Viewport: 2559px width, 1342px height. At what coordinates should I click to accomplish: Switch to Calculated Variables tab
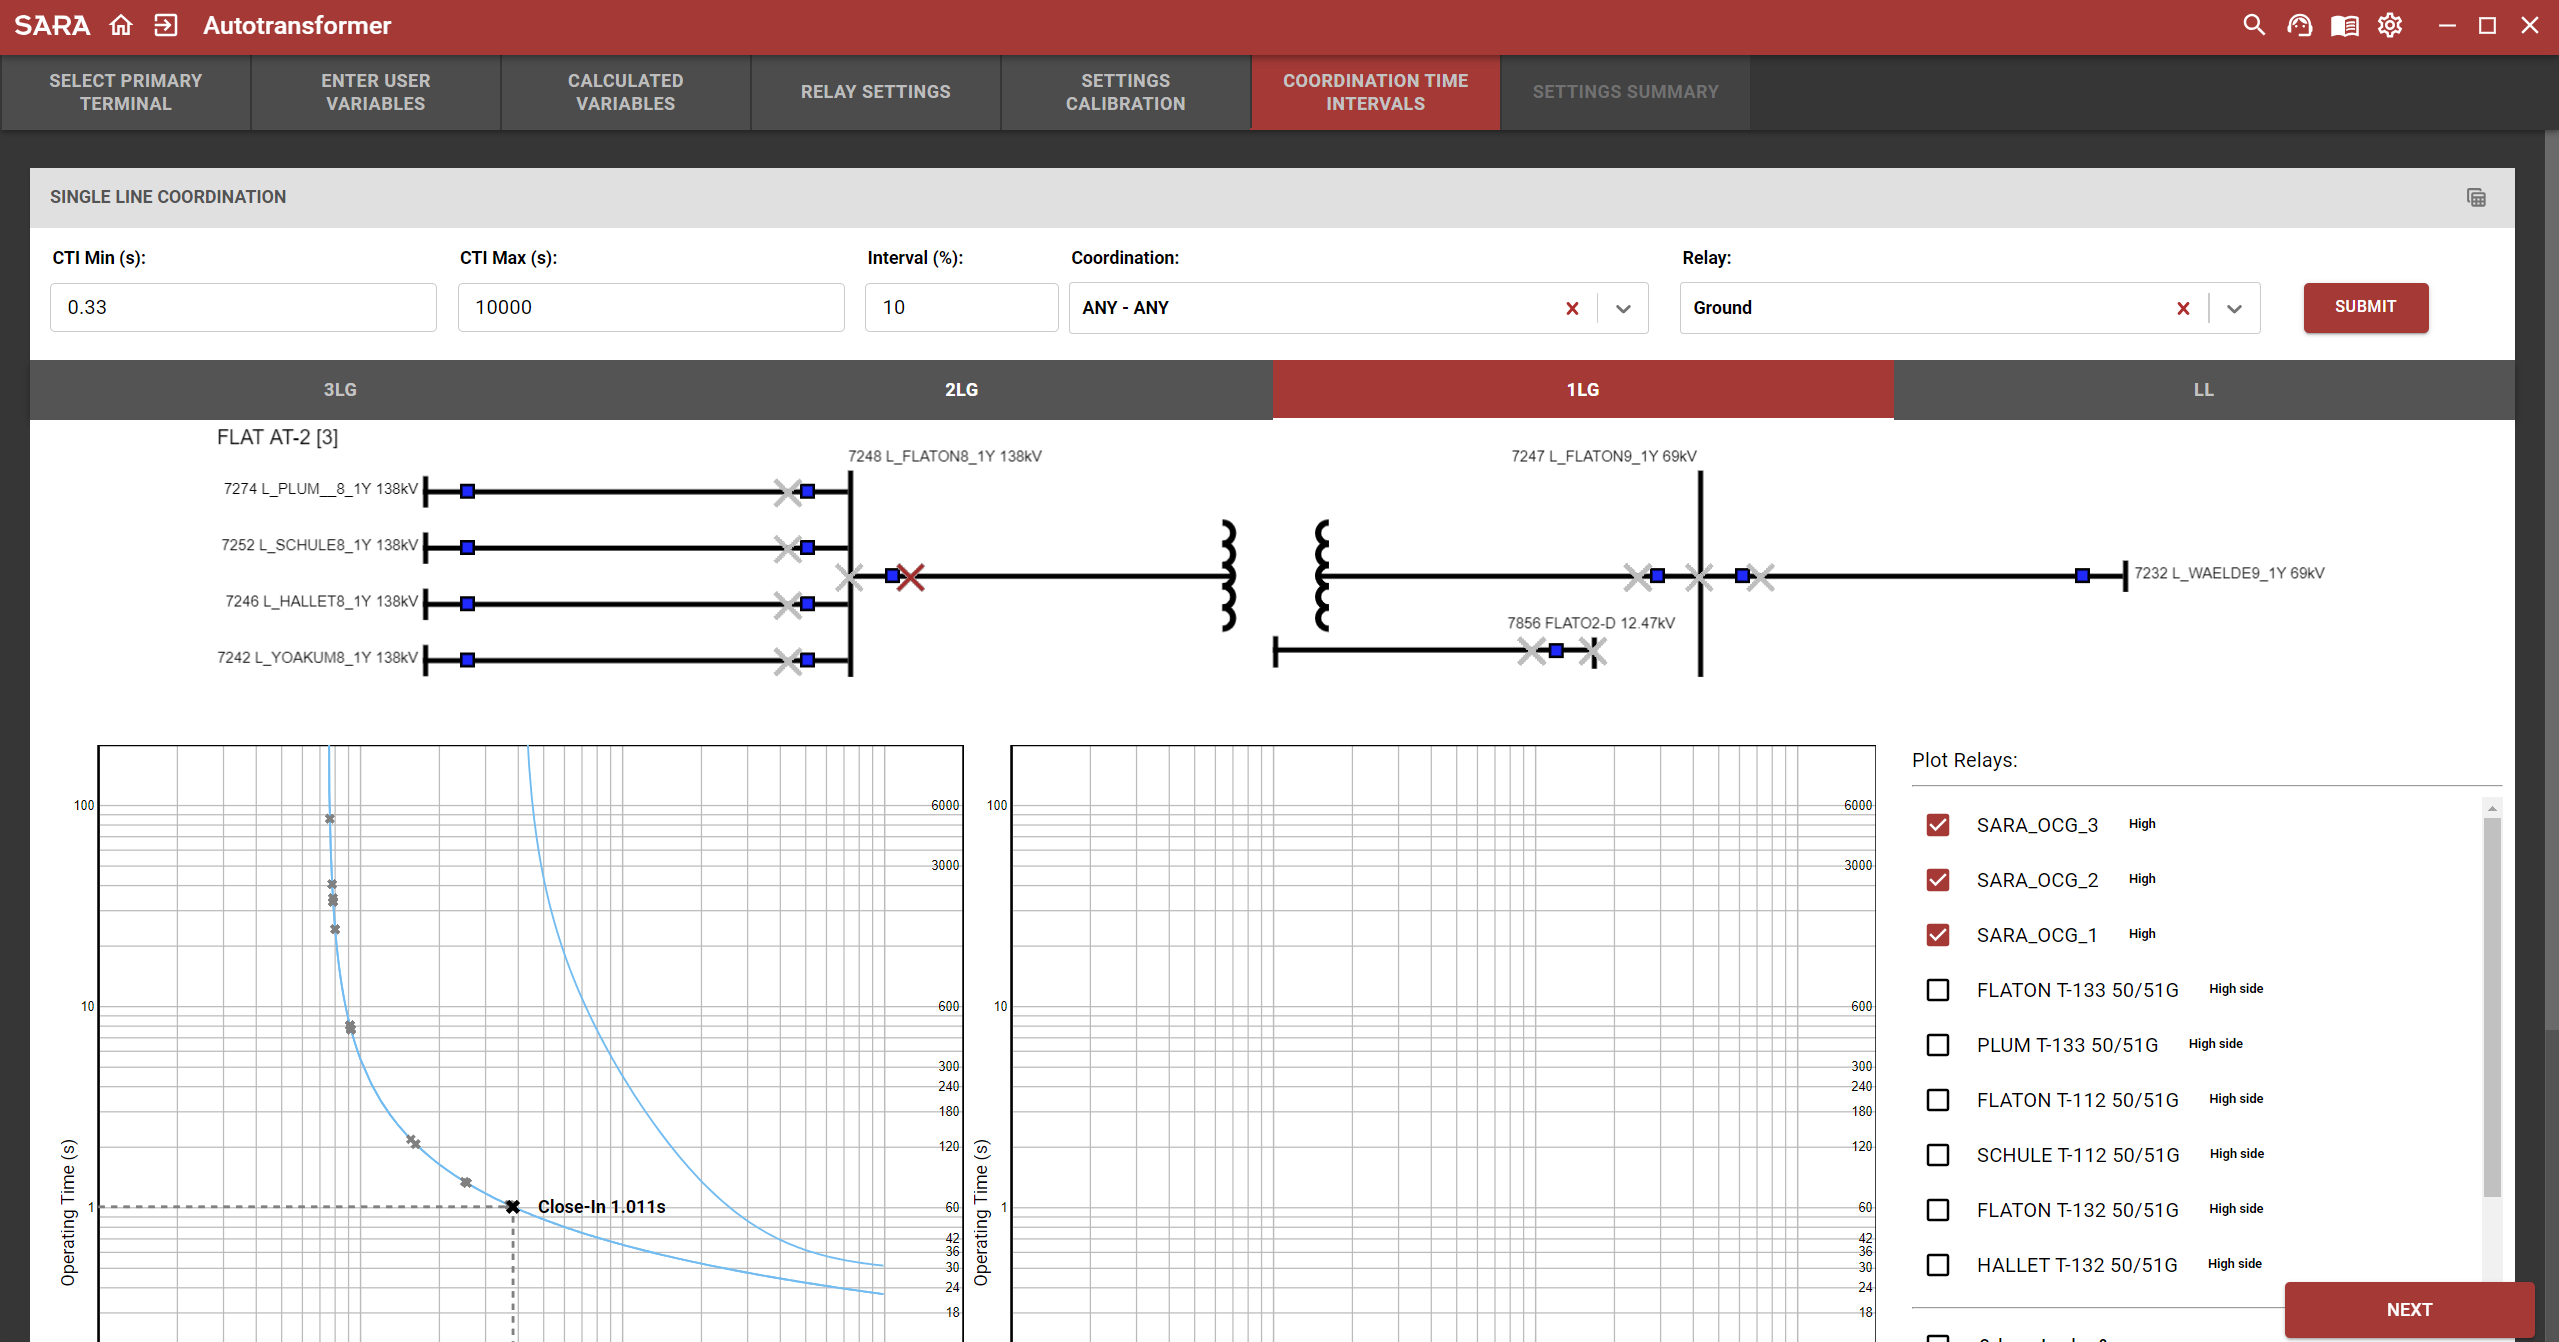(626, 92)
